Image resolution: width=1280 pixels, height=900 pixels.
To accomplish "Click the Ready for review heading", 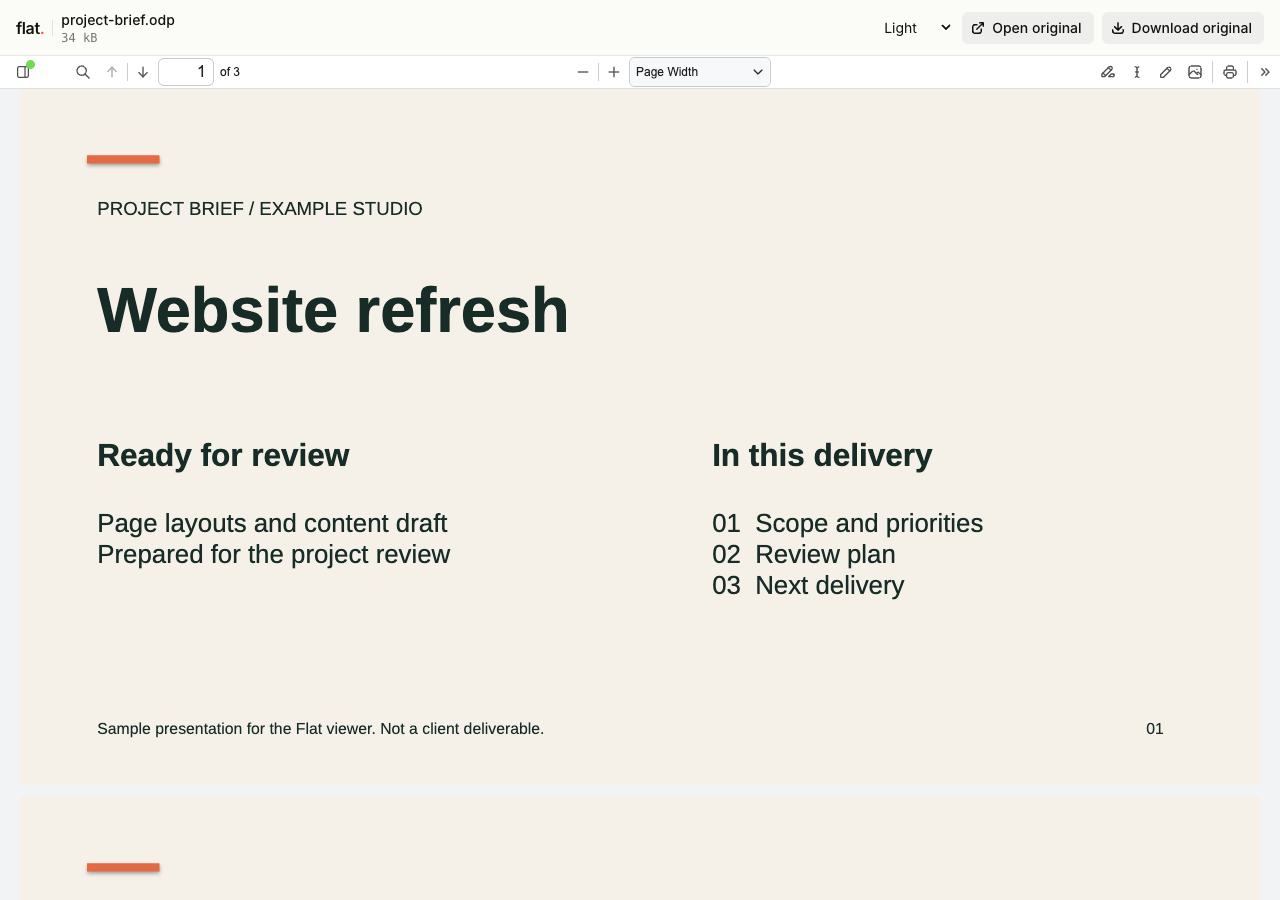I will [x=223, y=455].
